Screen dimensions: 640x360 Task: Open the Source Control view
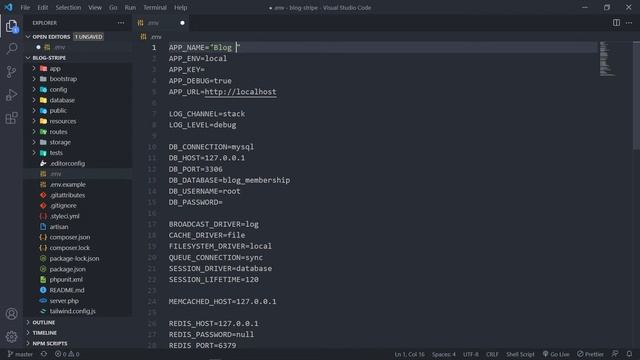[11, 72]
